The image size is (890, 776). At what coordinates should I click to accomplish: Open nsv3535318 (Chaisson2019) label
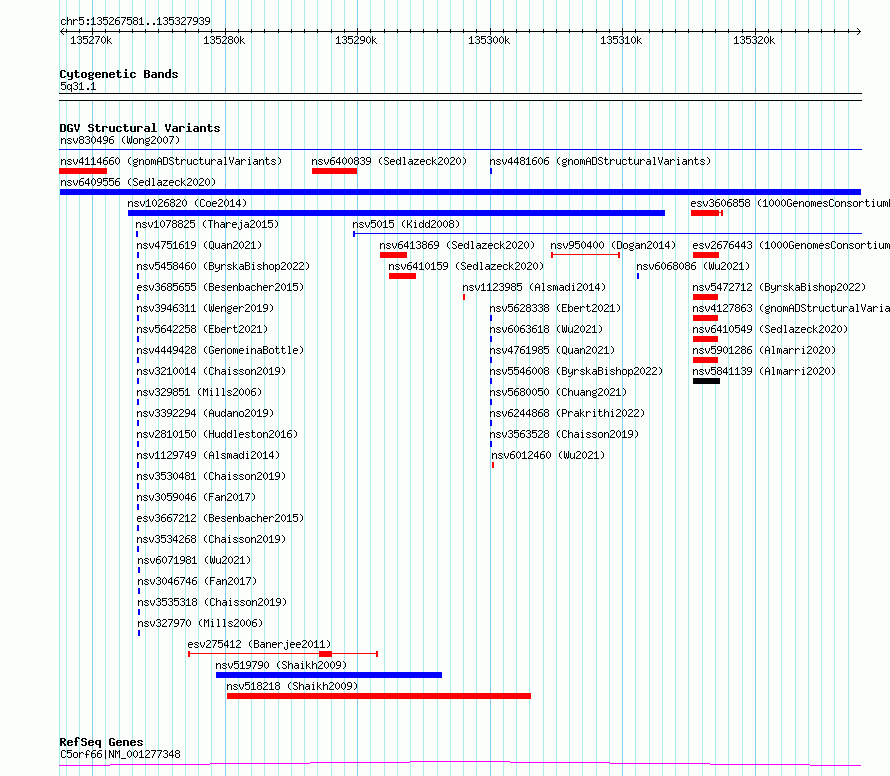pyautogui.click(x=212, y=602)
